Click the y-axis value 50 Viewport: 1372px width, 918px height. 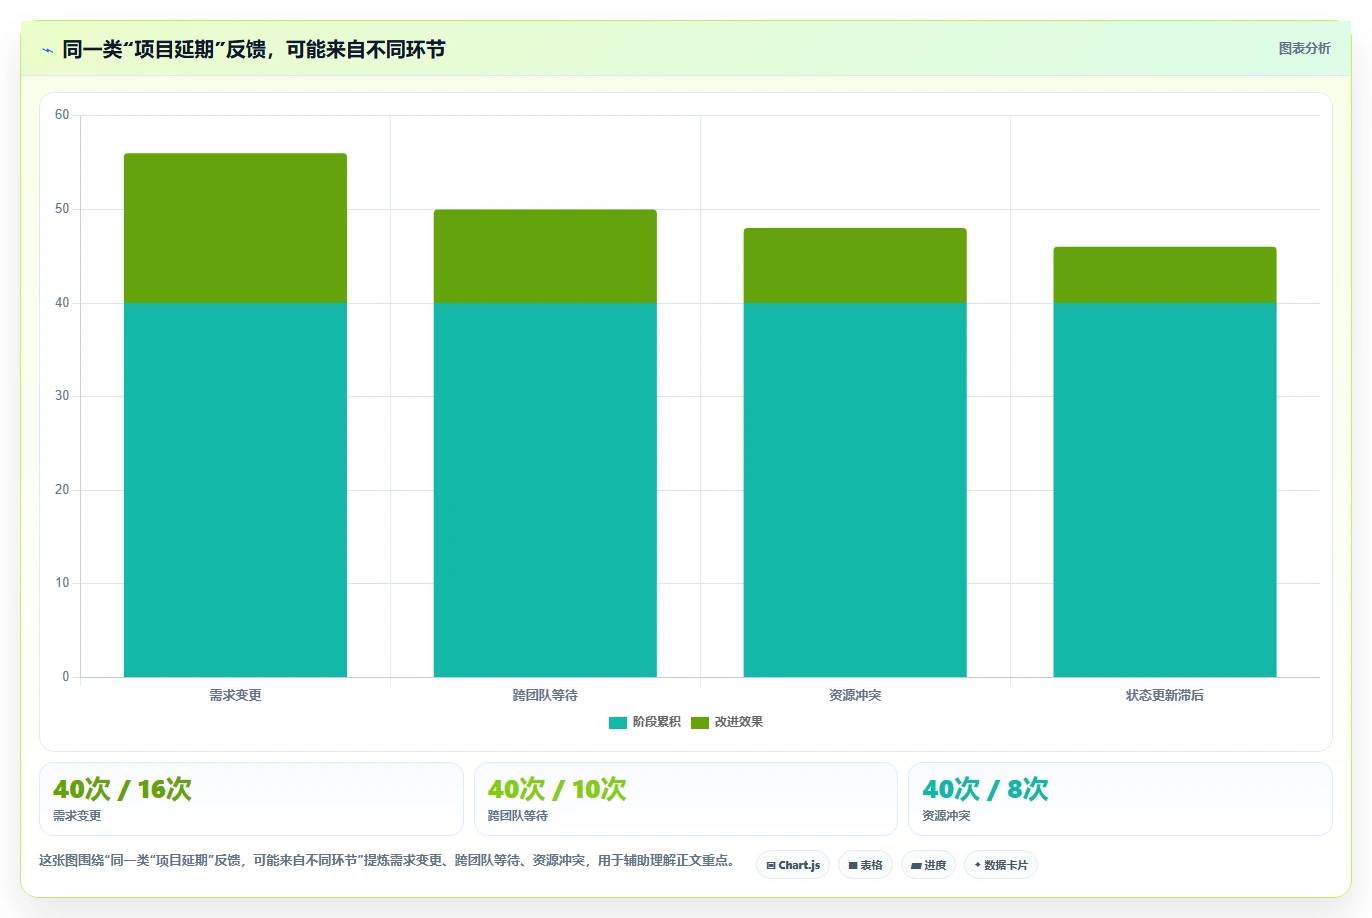coord(62,209)
